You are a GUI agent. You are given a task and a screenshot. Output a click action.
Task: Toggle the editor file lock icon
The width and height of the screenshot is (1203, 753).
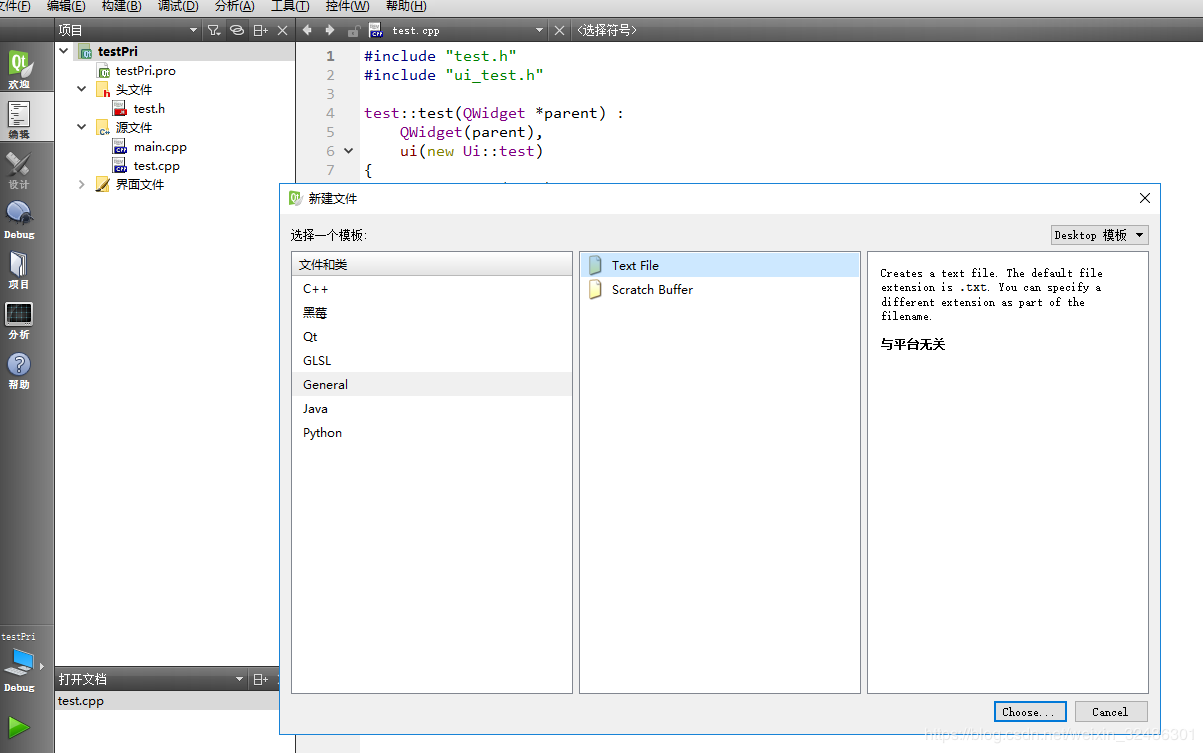point(353,31)
